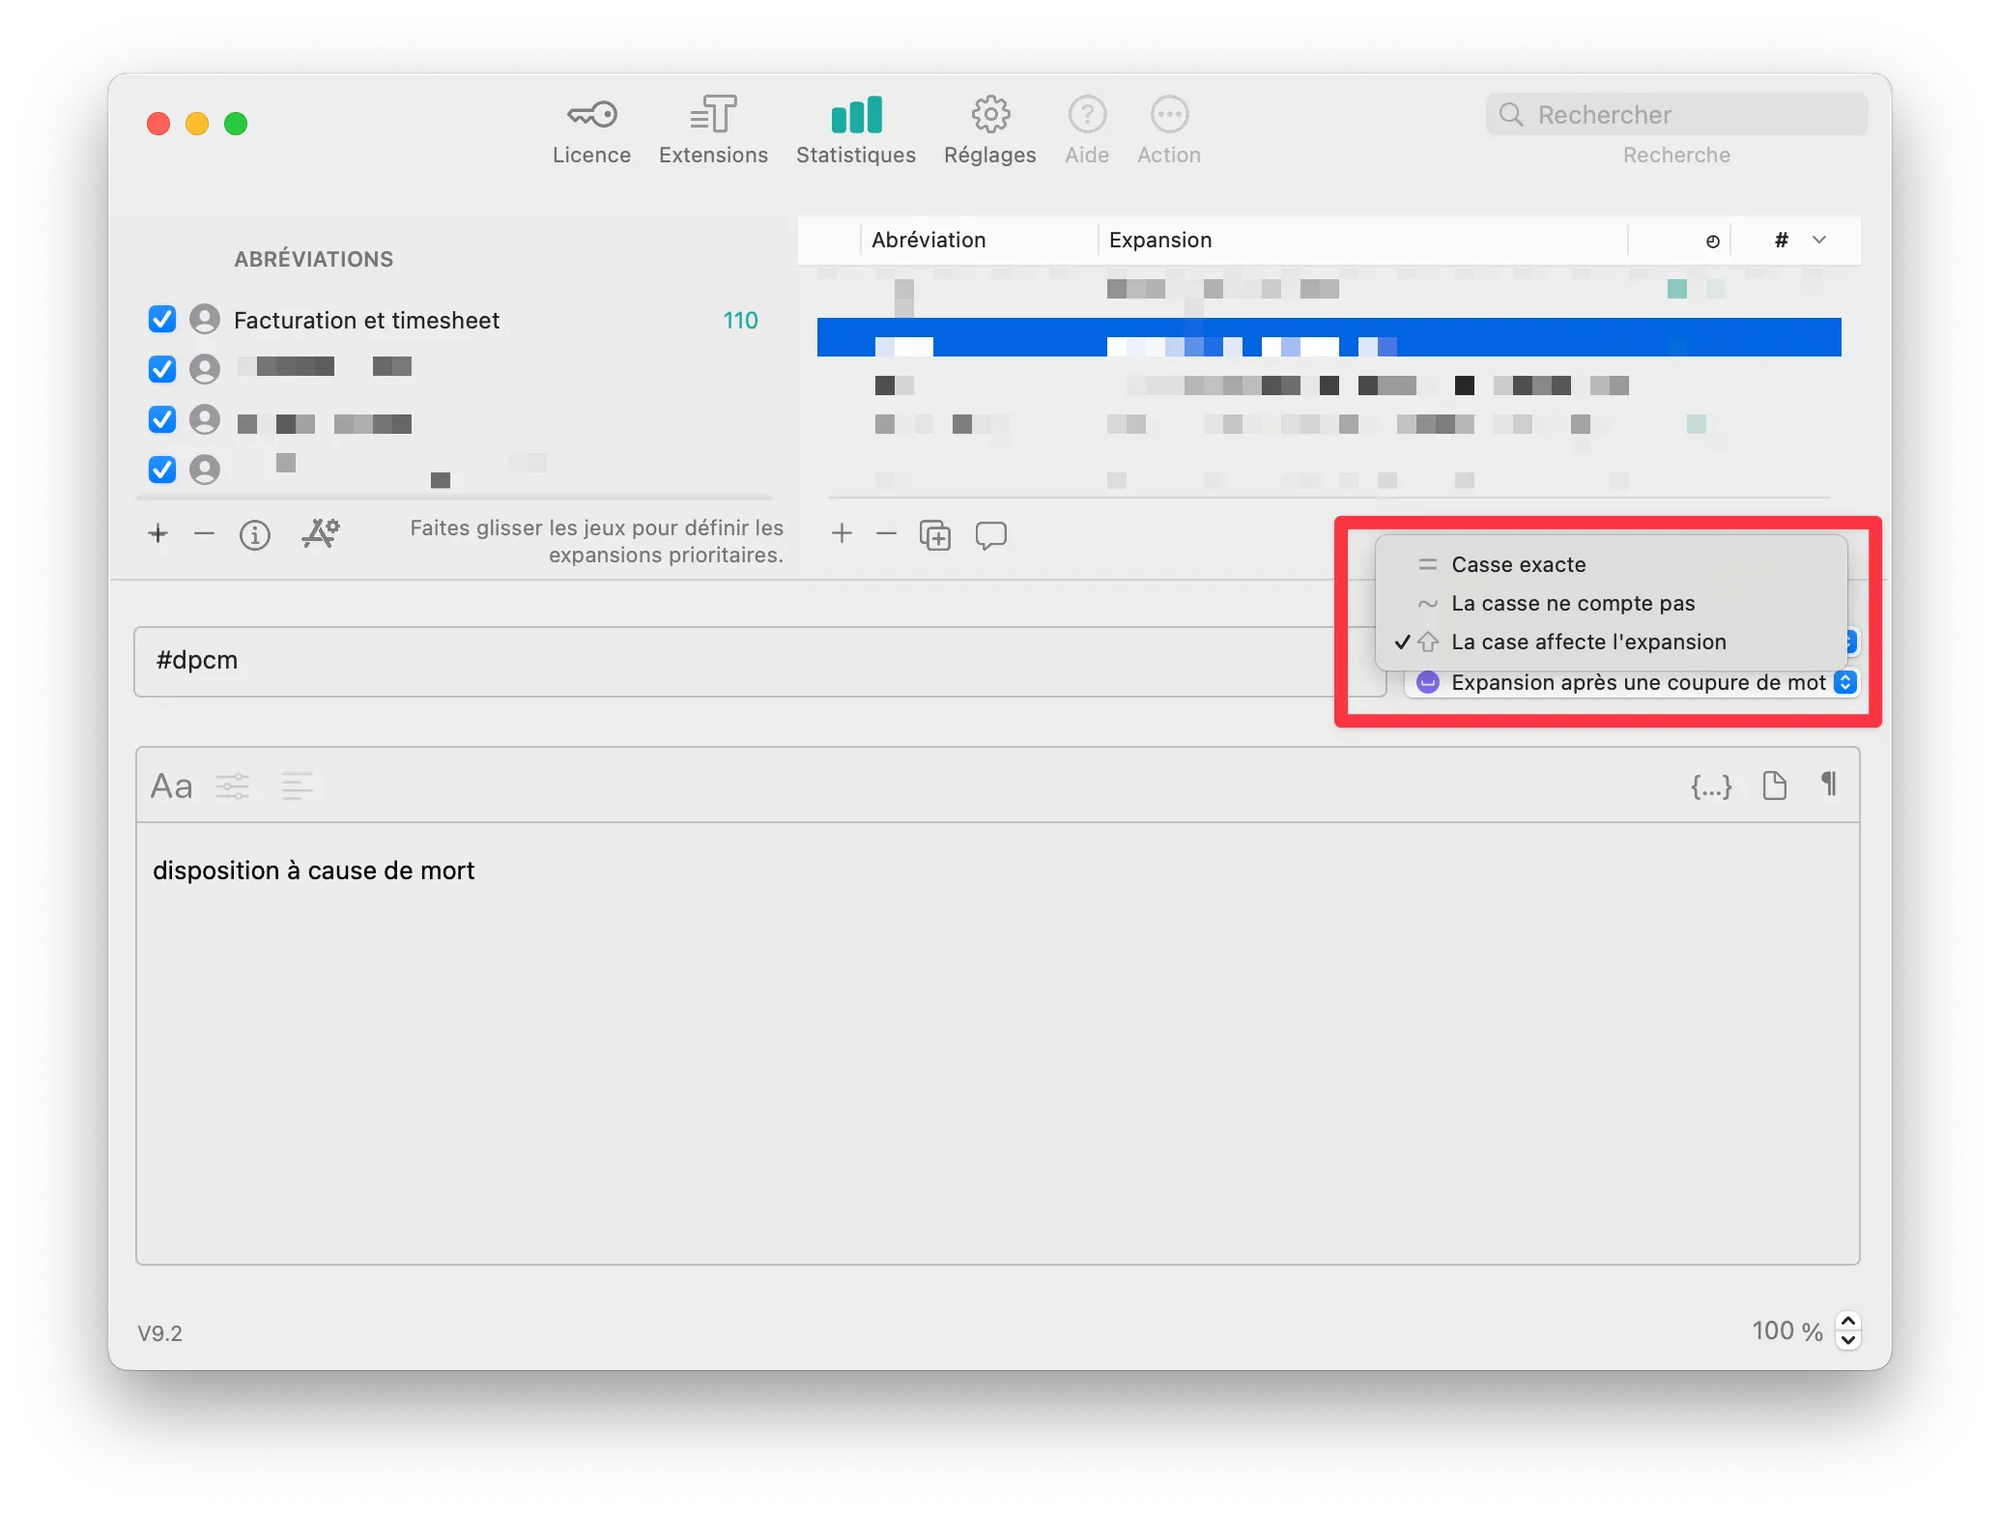Screen dimensions: 2000x1513
Task: Click the info icon below abbreviation sets
Action: tap(255, 536)
